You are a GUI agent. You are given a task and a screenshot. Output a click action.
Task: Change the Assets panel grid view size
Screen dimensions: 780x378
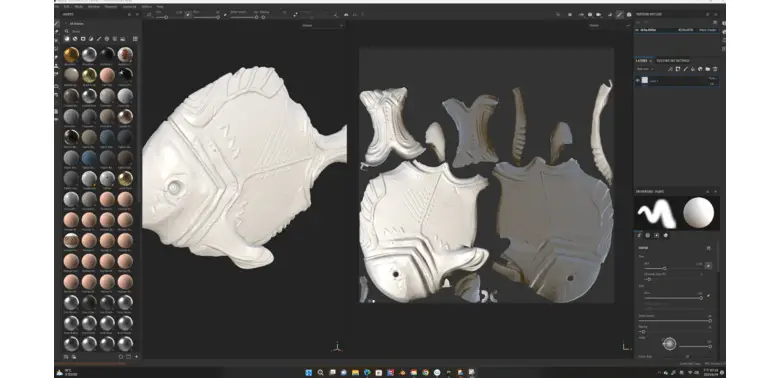(x=135, y=38)
